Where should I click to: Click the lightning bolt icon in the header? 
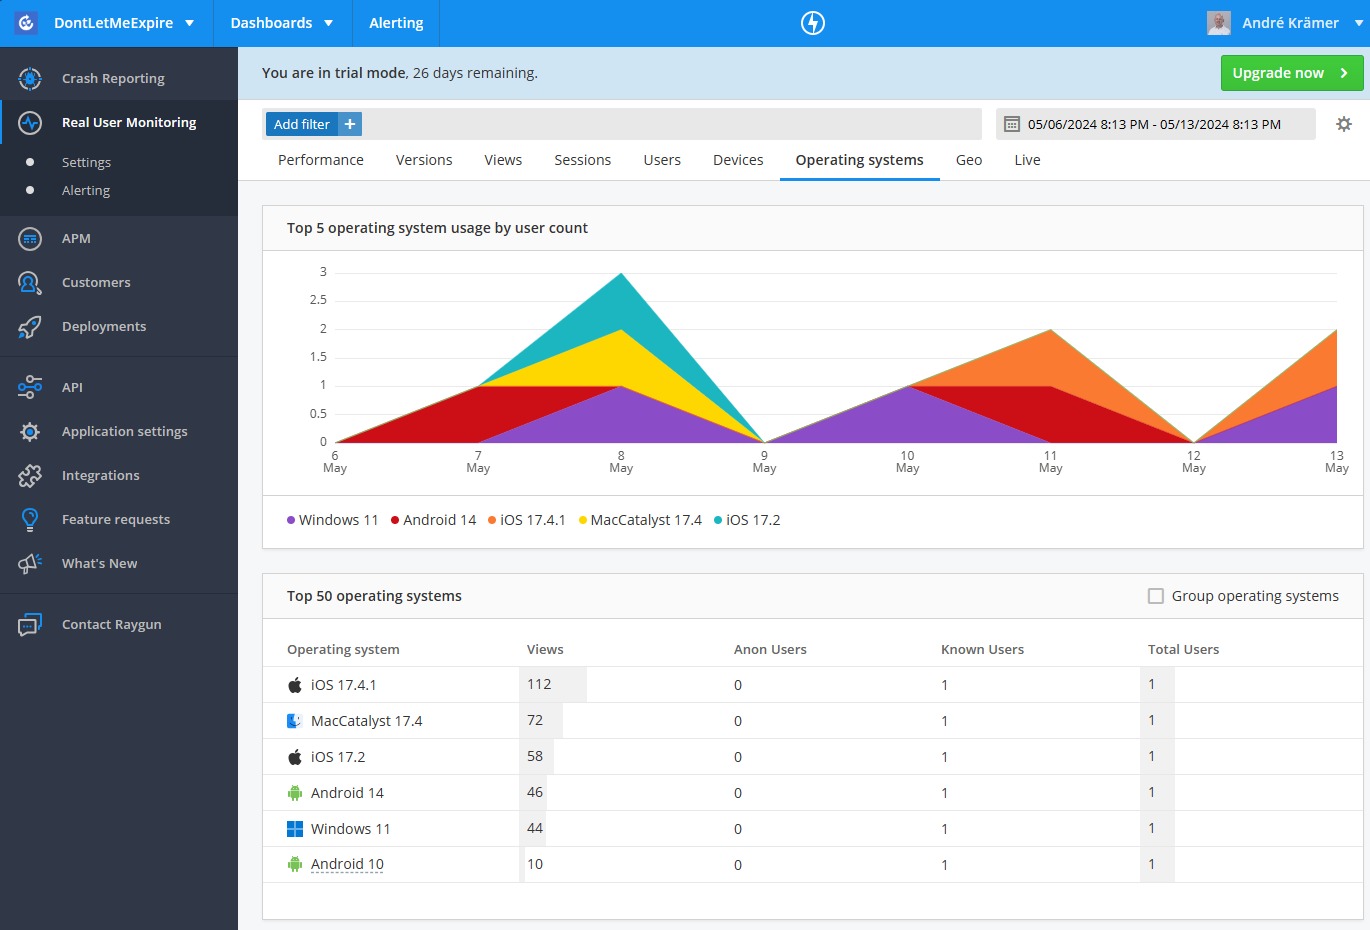tap(813, 22)
